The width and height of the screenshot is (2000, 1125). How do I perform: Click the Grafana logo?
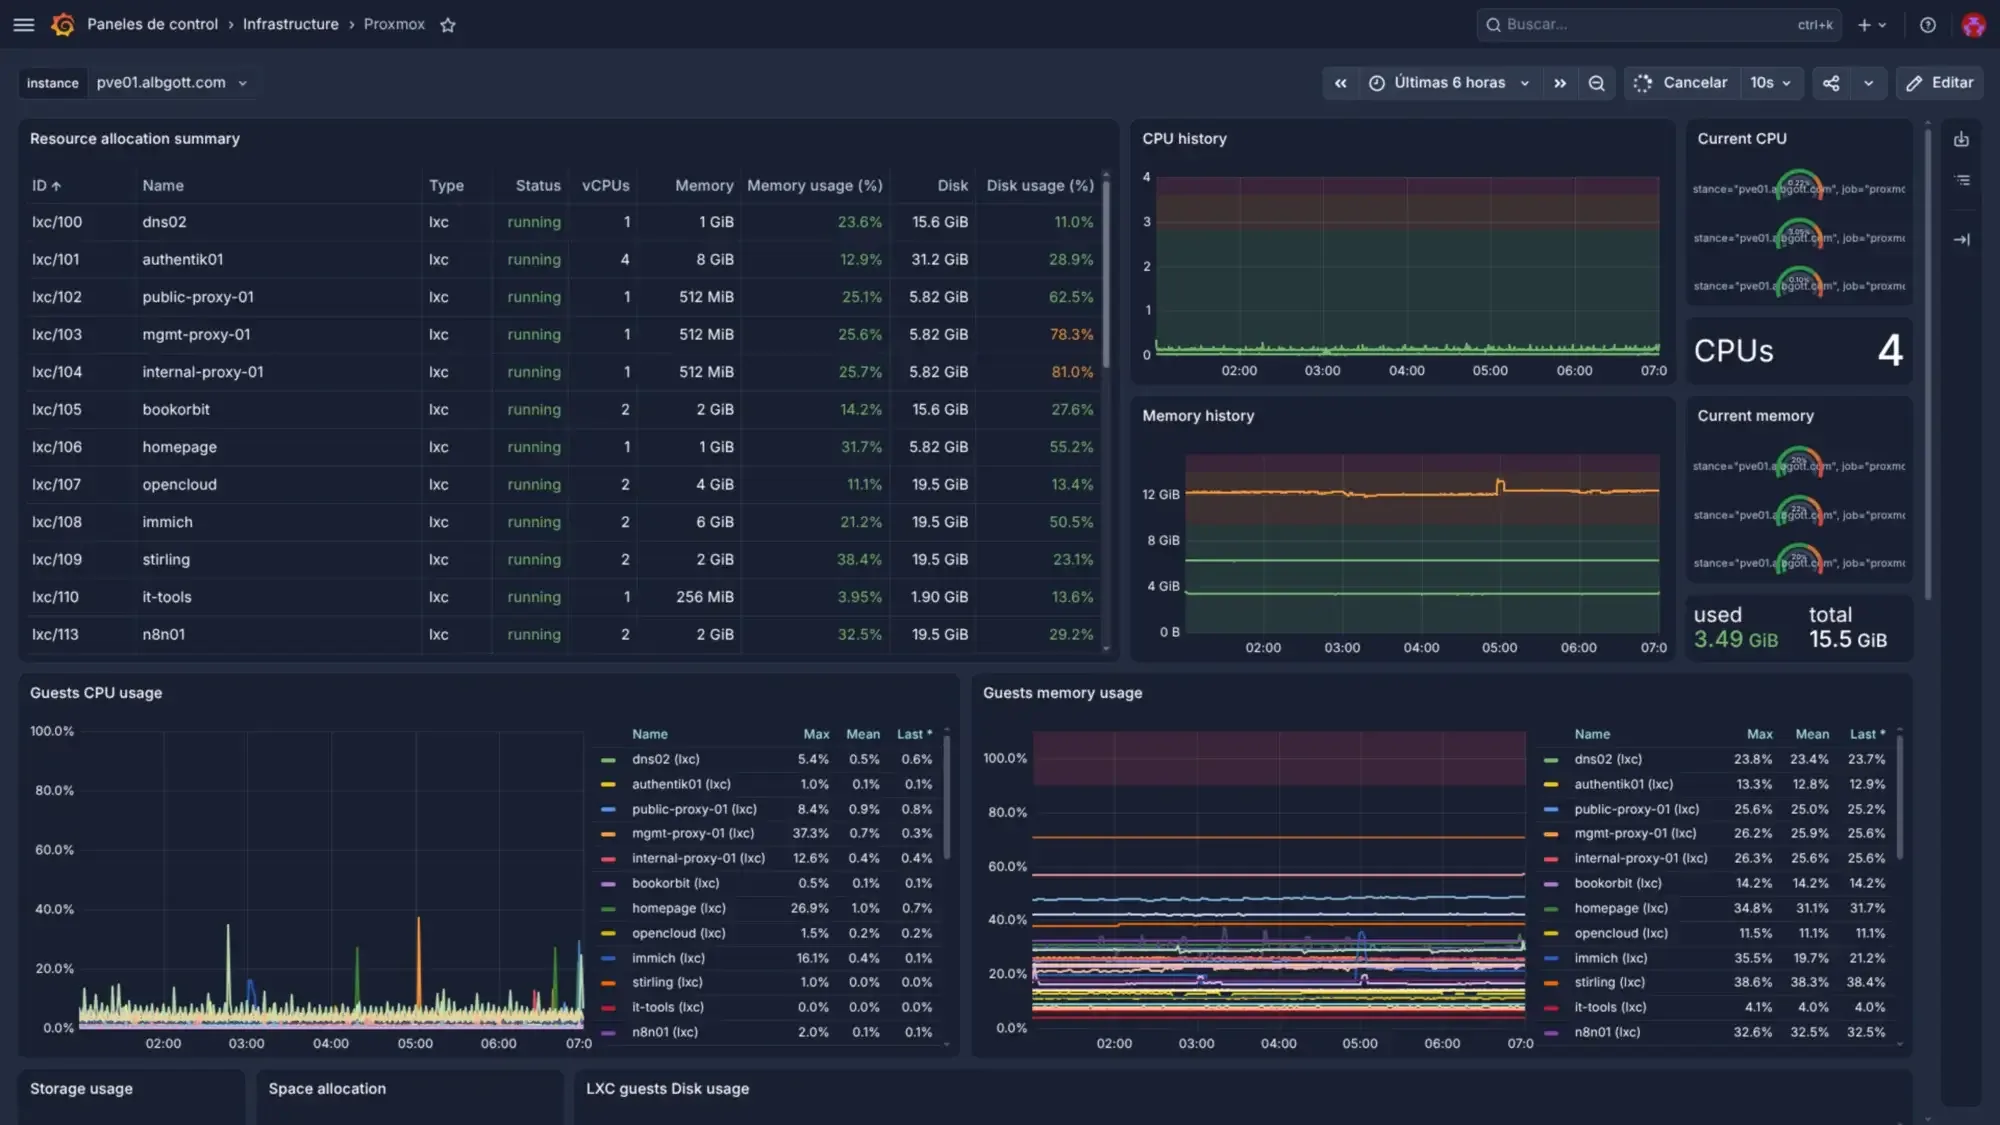[x=63, y=25]
